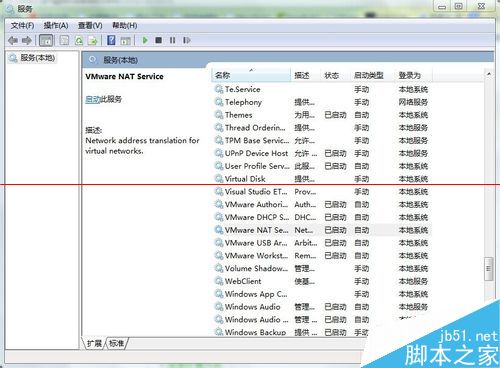Select the TPM Base Servic... service

click(323, 140)
